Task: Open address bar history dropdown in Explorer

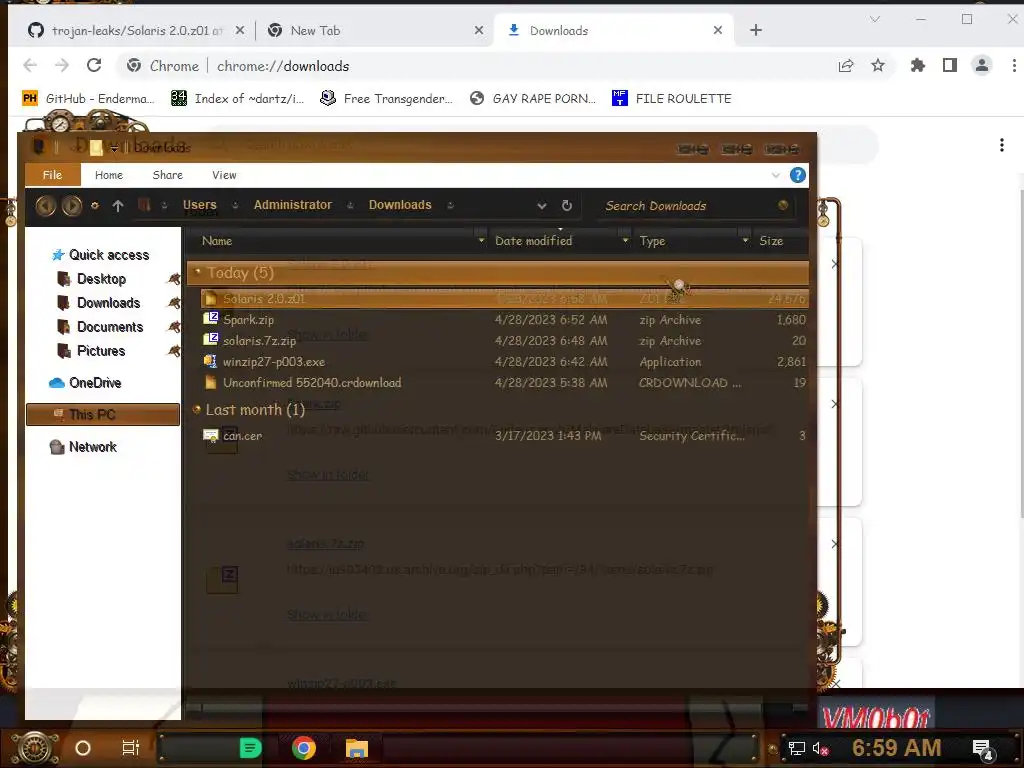Action: 541,206
